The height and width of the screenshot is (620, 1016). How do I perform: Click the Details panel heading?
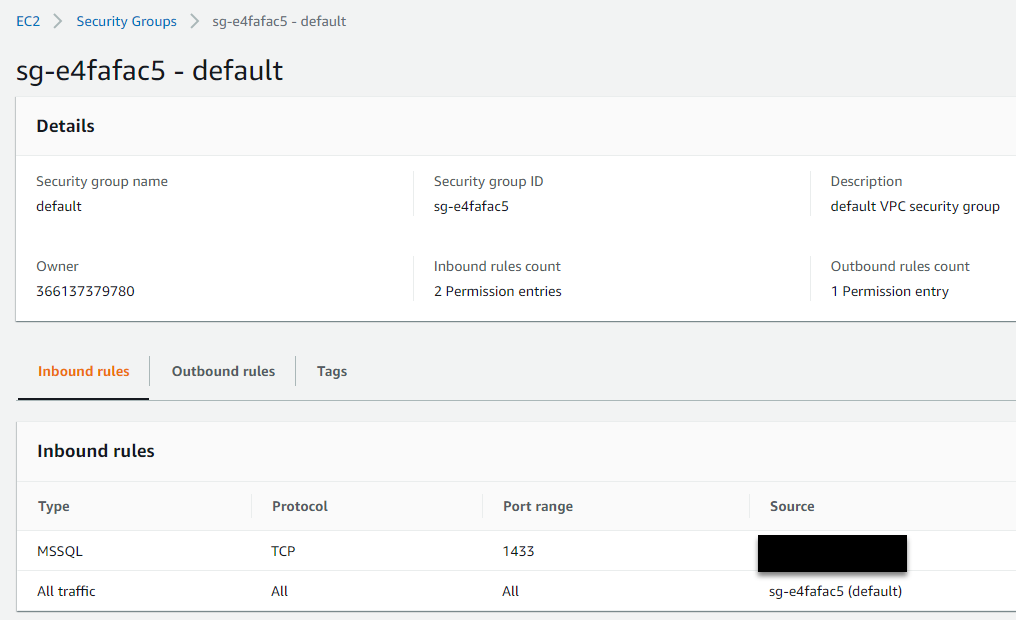pyautogui.click(x=65, y=126)
